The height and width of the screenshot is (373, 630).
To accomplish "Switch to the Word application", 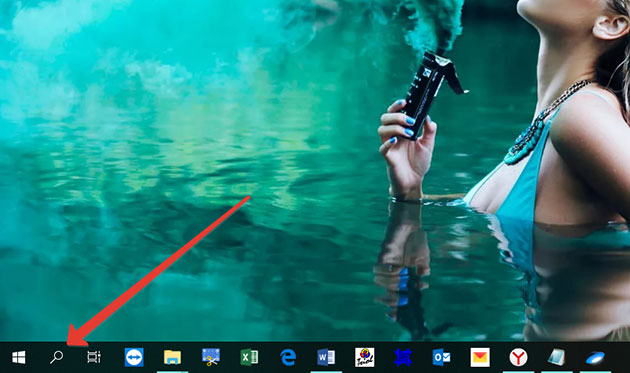I will click(x=326, y=357).
